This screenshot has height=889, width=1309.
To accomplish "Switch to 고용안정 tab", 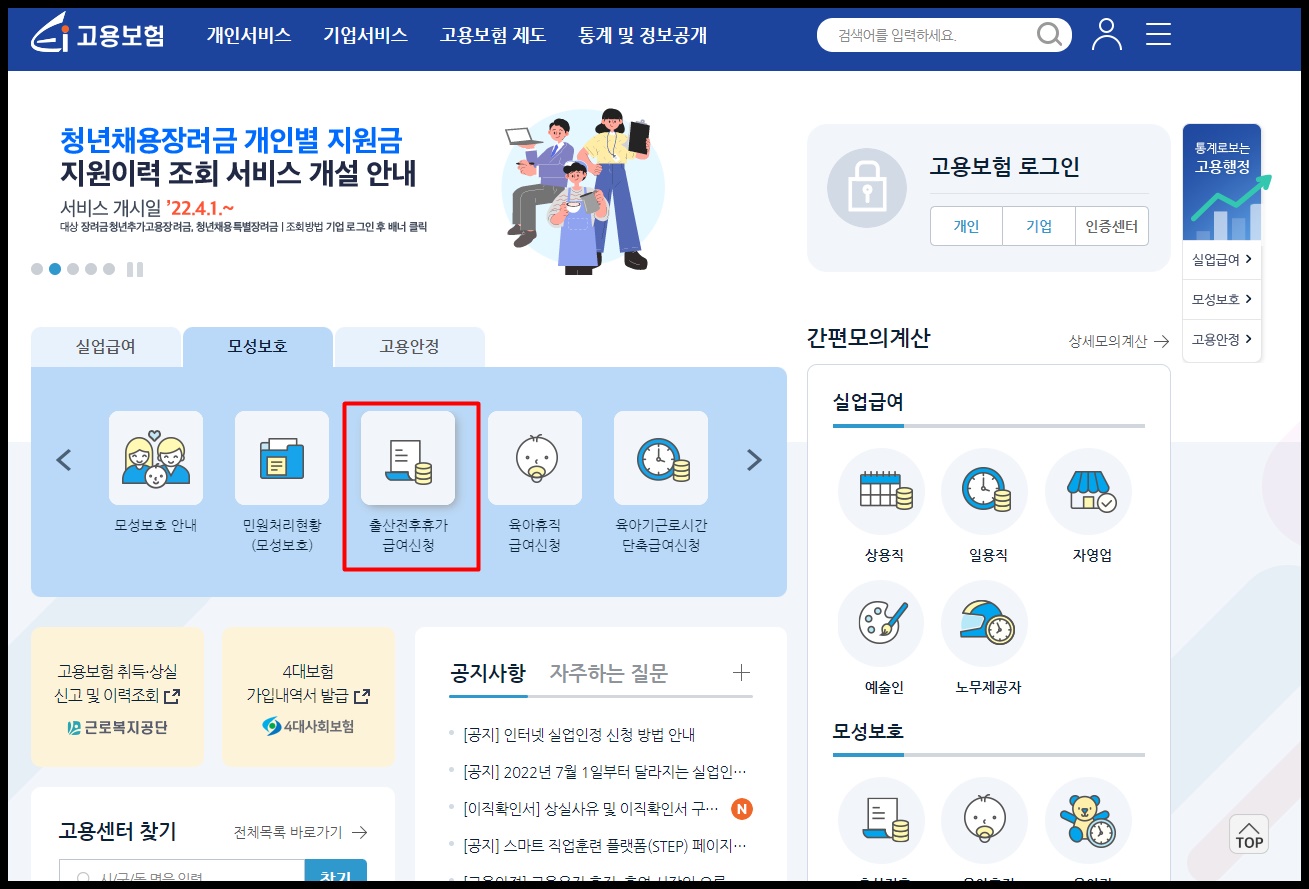I will coord(409,347).
